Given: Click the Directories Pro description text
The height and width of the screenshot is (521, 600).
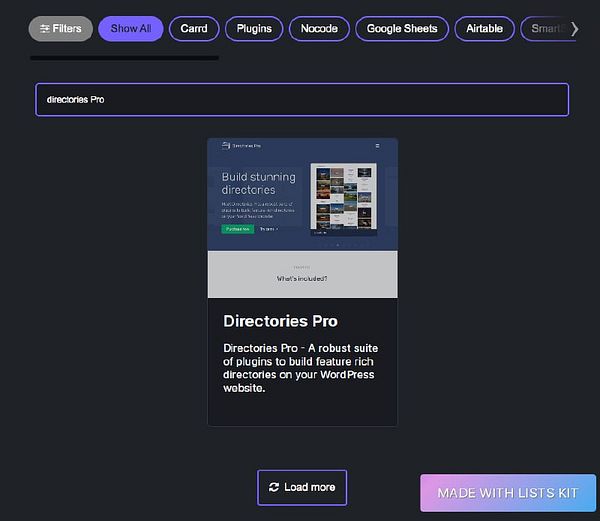Looking at the screenshot, I should click(300, 368).
